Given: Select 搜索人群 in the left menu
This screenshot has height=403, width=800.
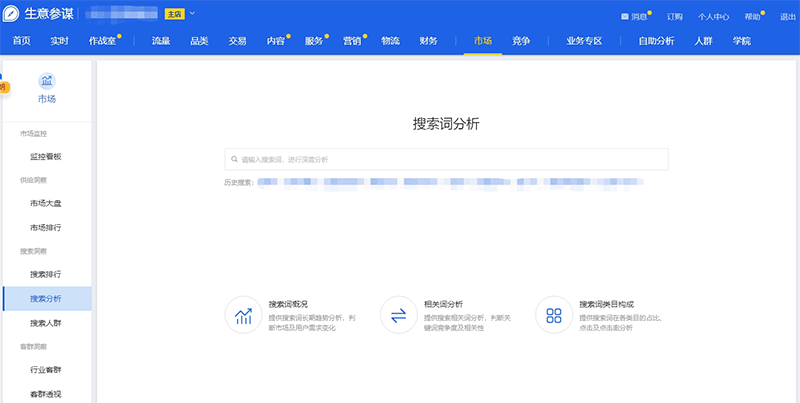Looking at the screenshot, I should pyautogui.click(x=46, y=323).
